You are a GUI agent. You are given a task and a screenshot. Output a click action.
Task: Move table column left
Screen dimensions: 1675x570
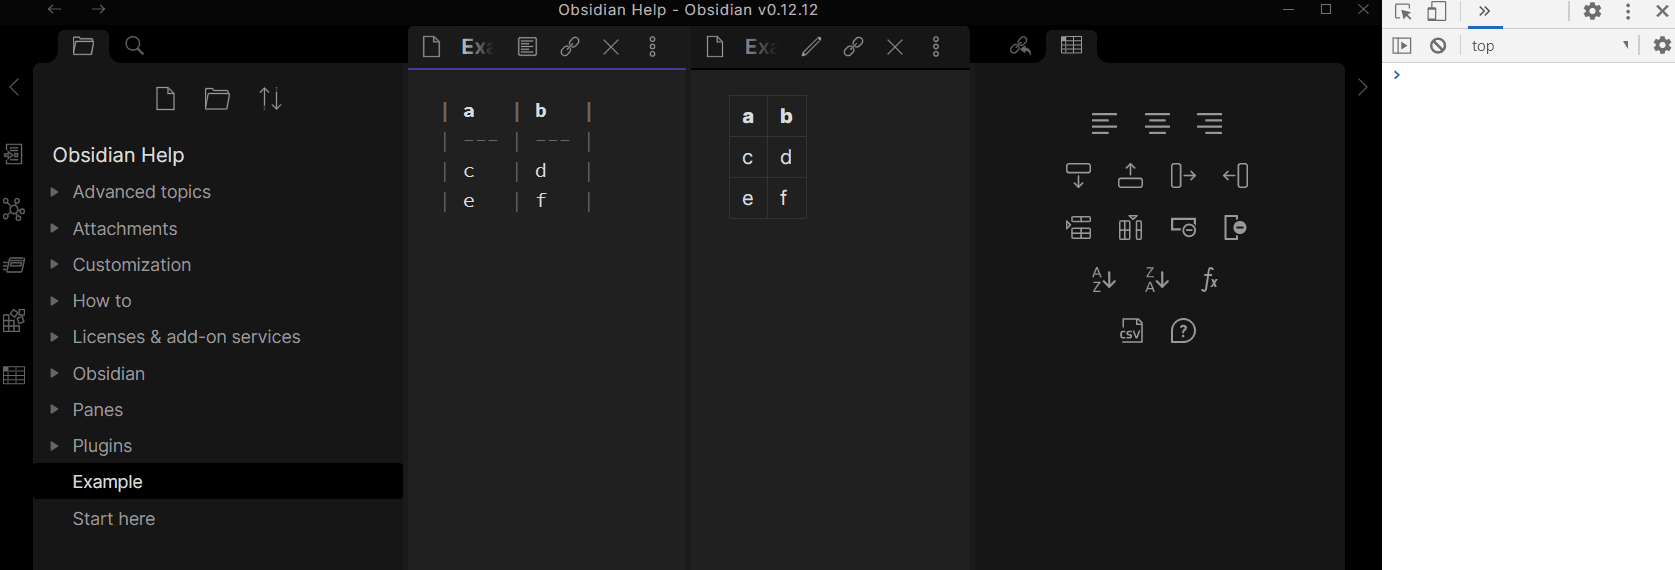tap(1235, 176)
